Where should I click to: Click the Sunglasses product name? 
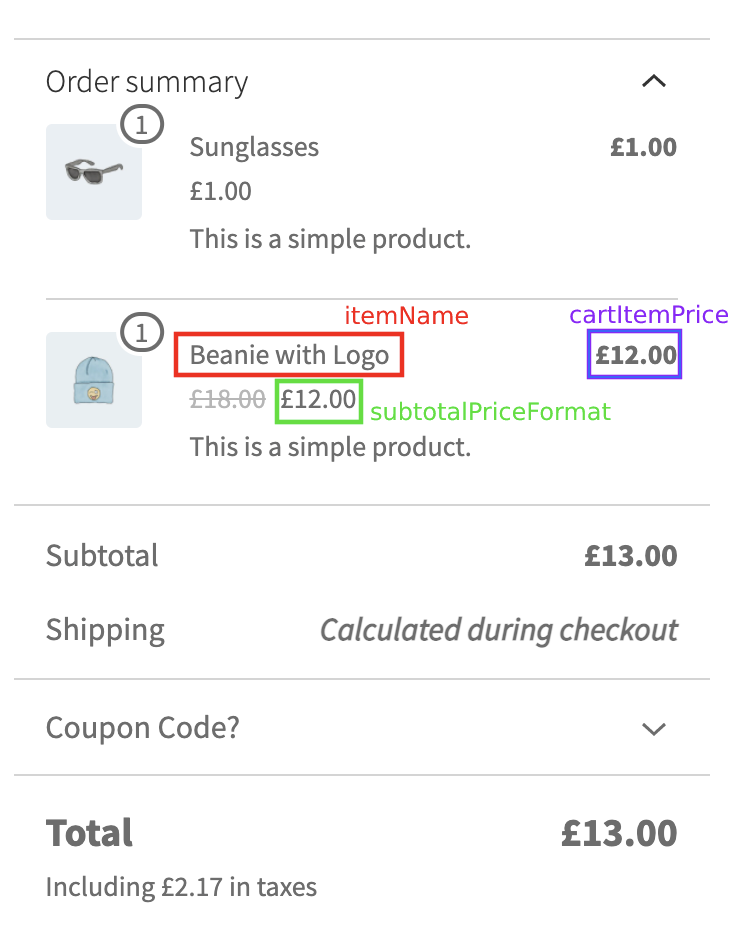254,146
